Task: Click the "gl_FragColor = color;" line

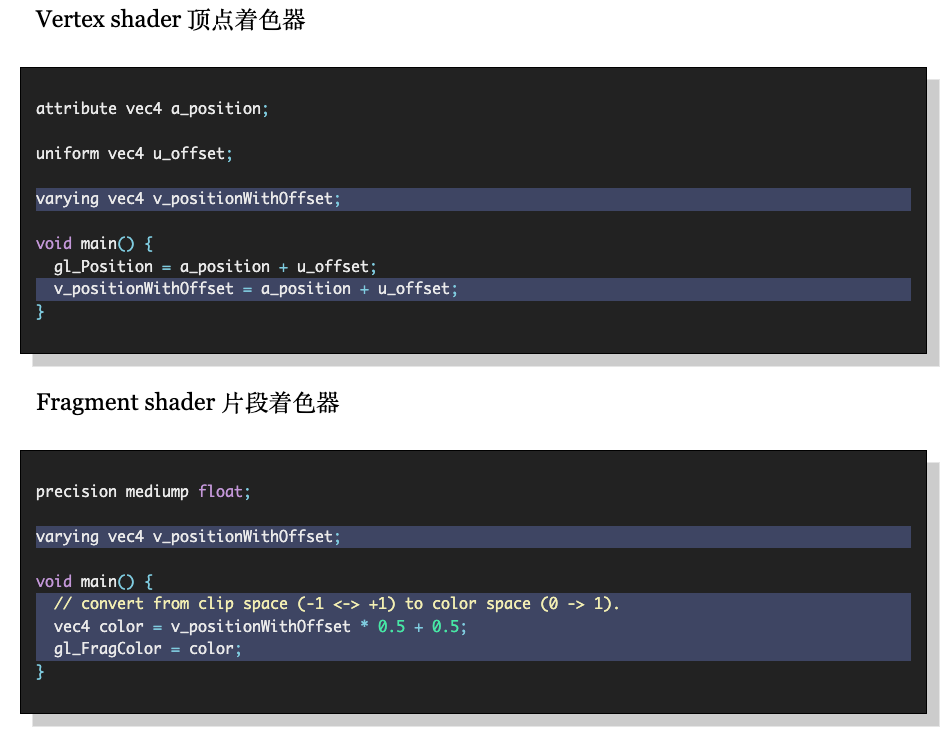Action: pyautogui.click(x=148, y=649)
